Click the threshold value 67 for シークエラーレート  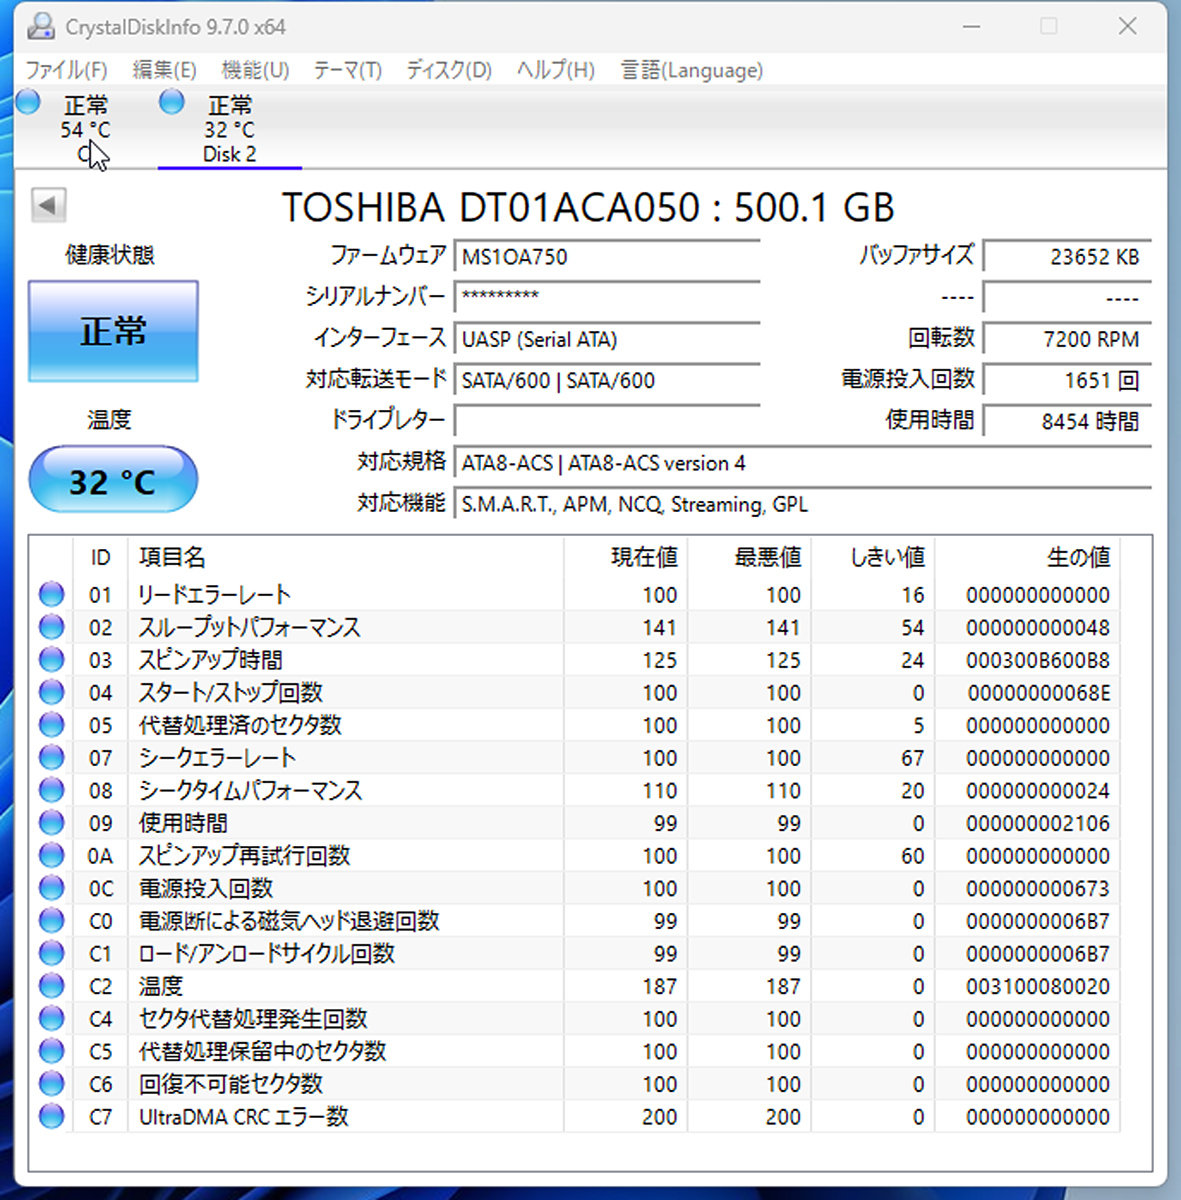click(x=912, y=758)
